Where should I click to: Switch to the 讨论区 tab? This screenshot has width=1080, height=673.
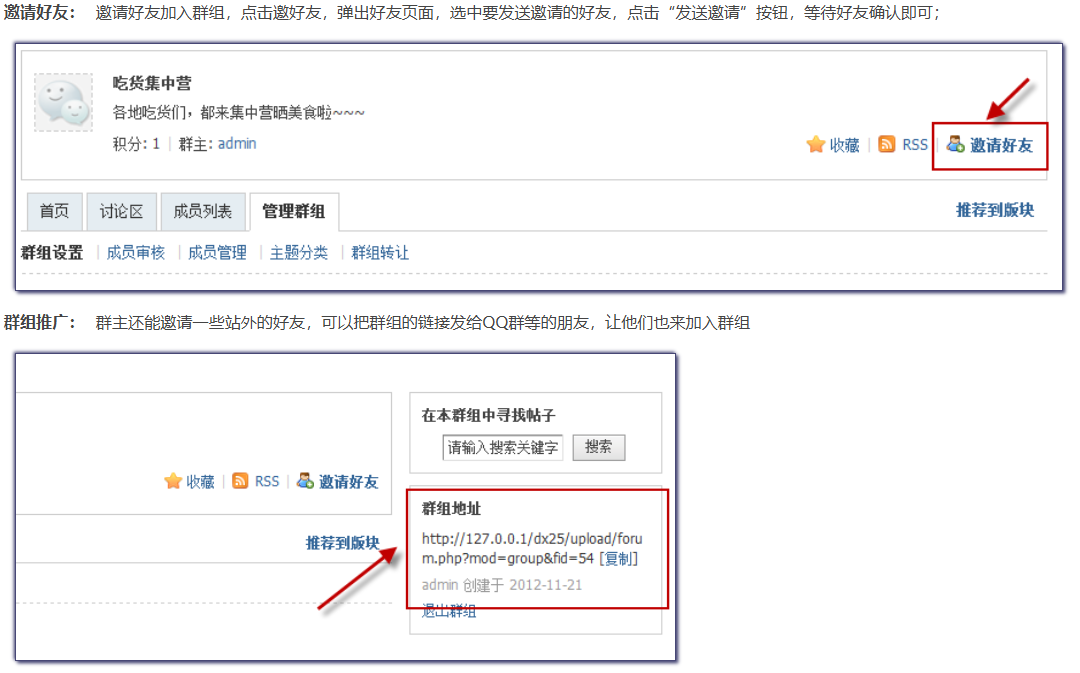pyautogui.click(x=121, y=212)
